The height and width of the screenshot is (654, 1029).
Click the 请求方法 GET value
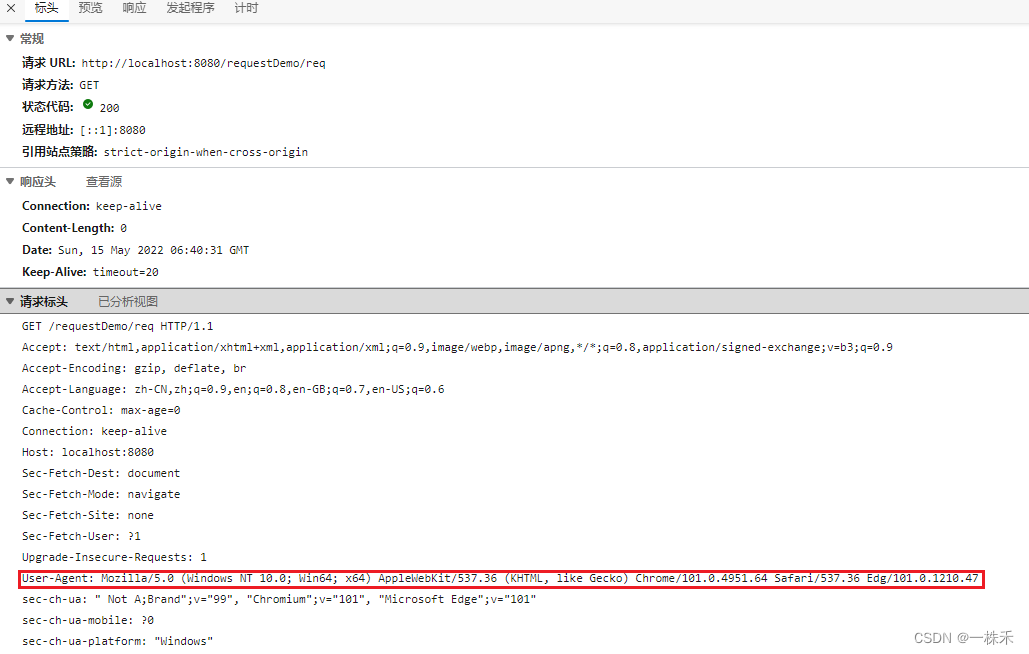[x=89, y=85]
